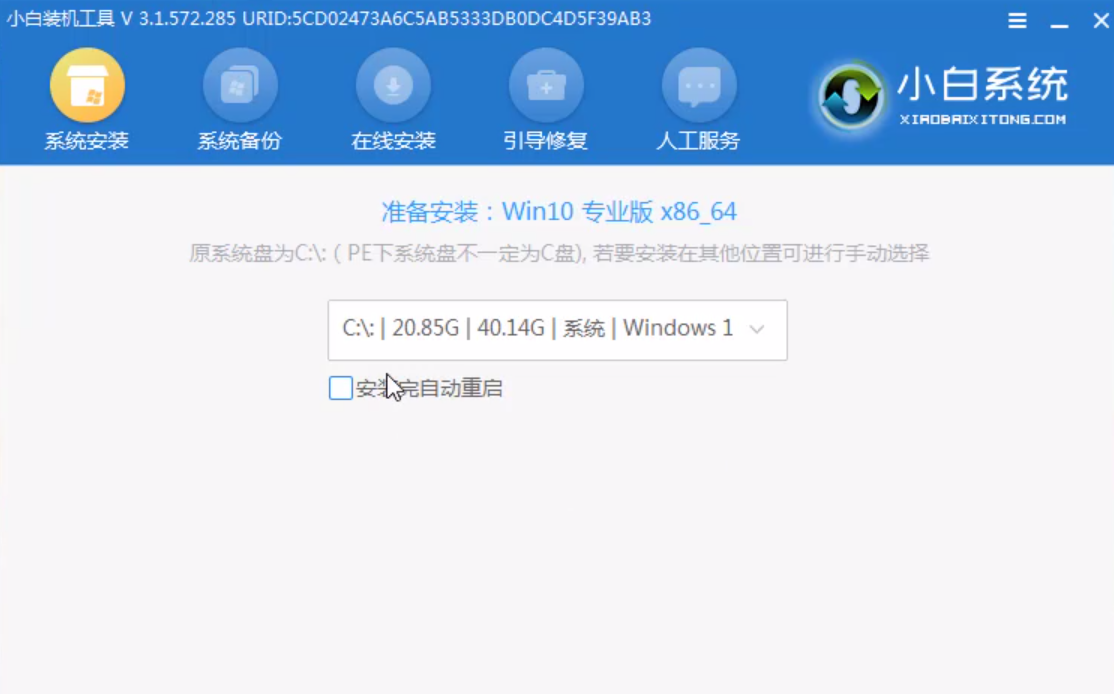Switch to the 系统备份 tab label
The width and height of the screenshot is (1114, 694).
(x=239, y=141)
